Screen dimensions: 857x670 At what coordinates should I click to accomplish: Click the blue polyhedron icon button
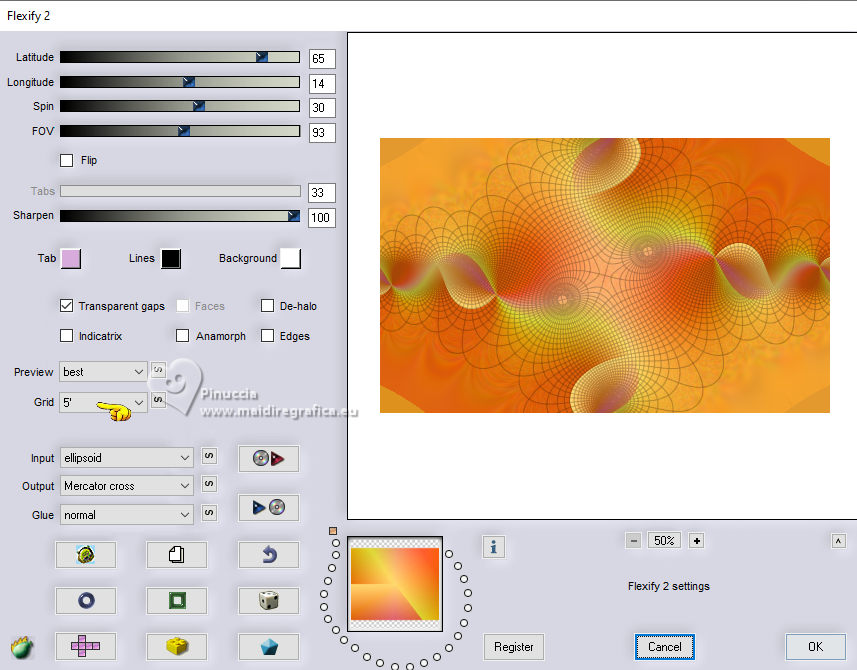(268, 647)
